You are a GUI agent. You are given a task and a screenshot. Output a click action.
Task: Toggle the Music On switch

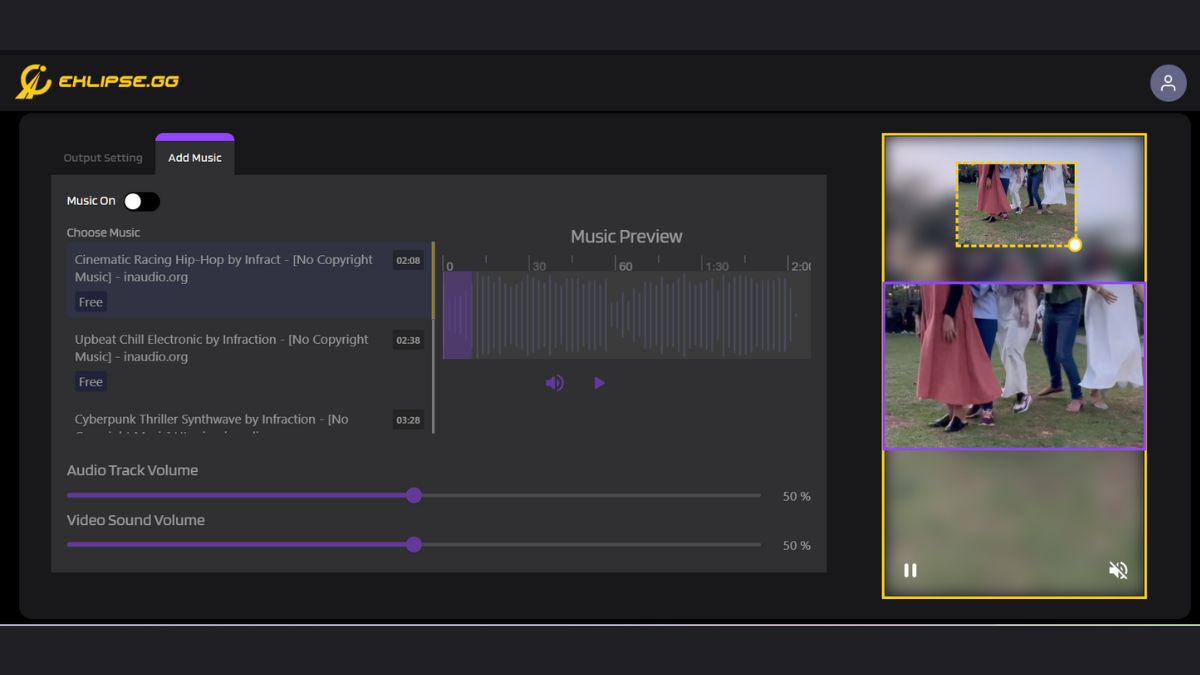(x=141, y=201)
